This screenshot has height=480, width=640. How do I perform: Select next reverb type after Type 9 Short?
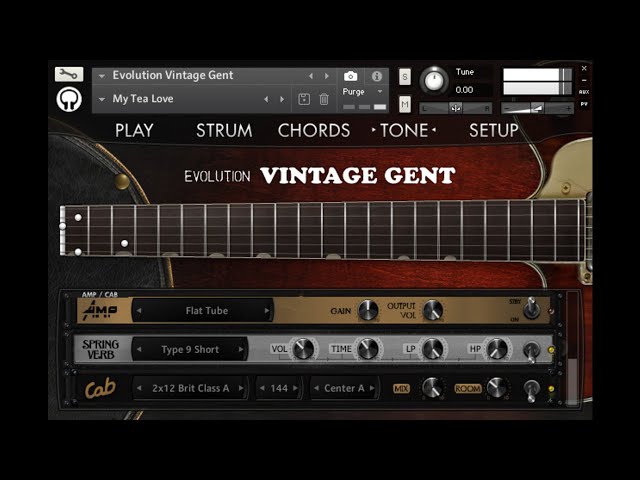(x=241, y=349)
